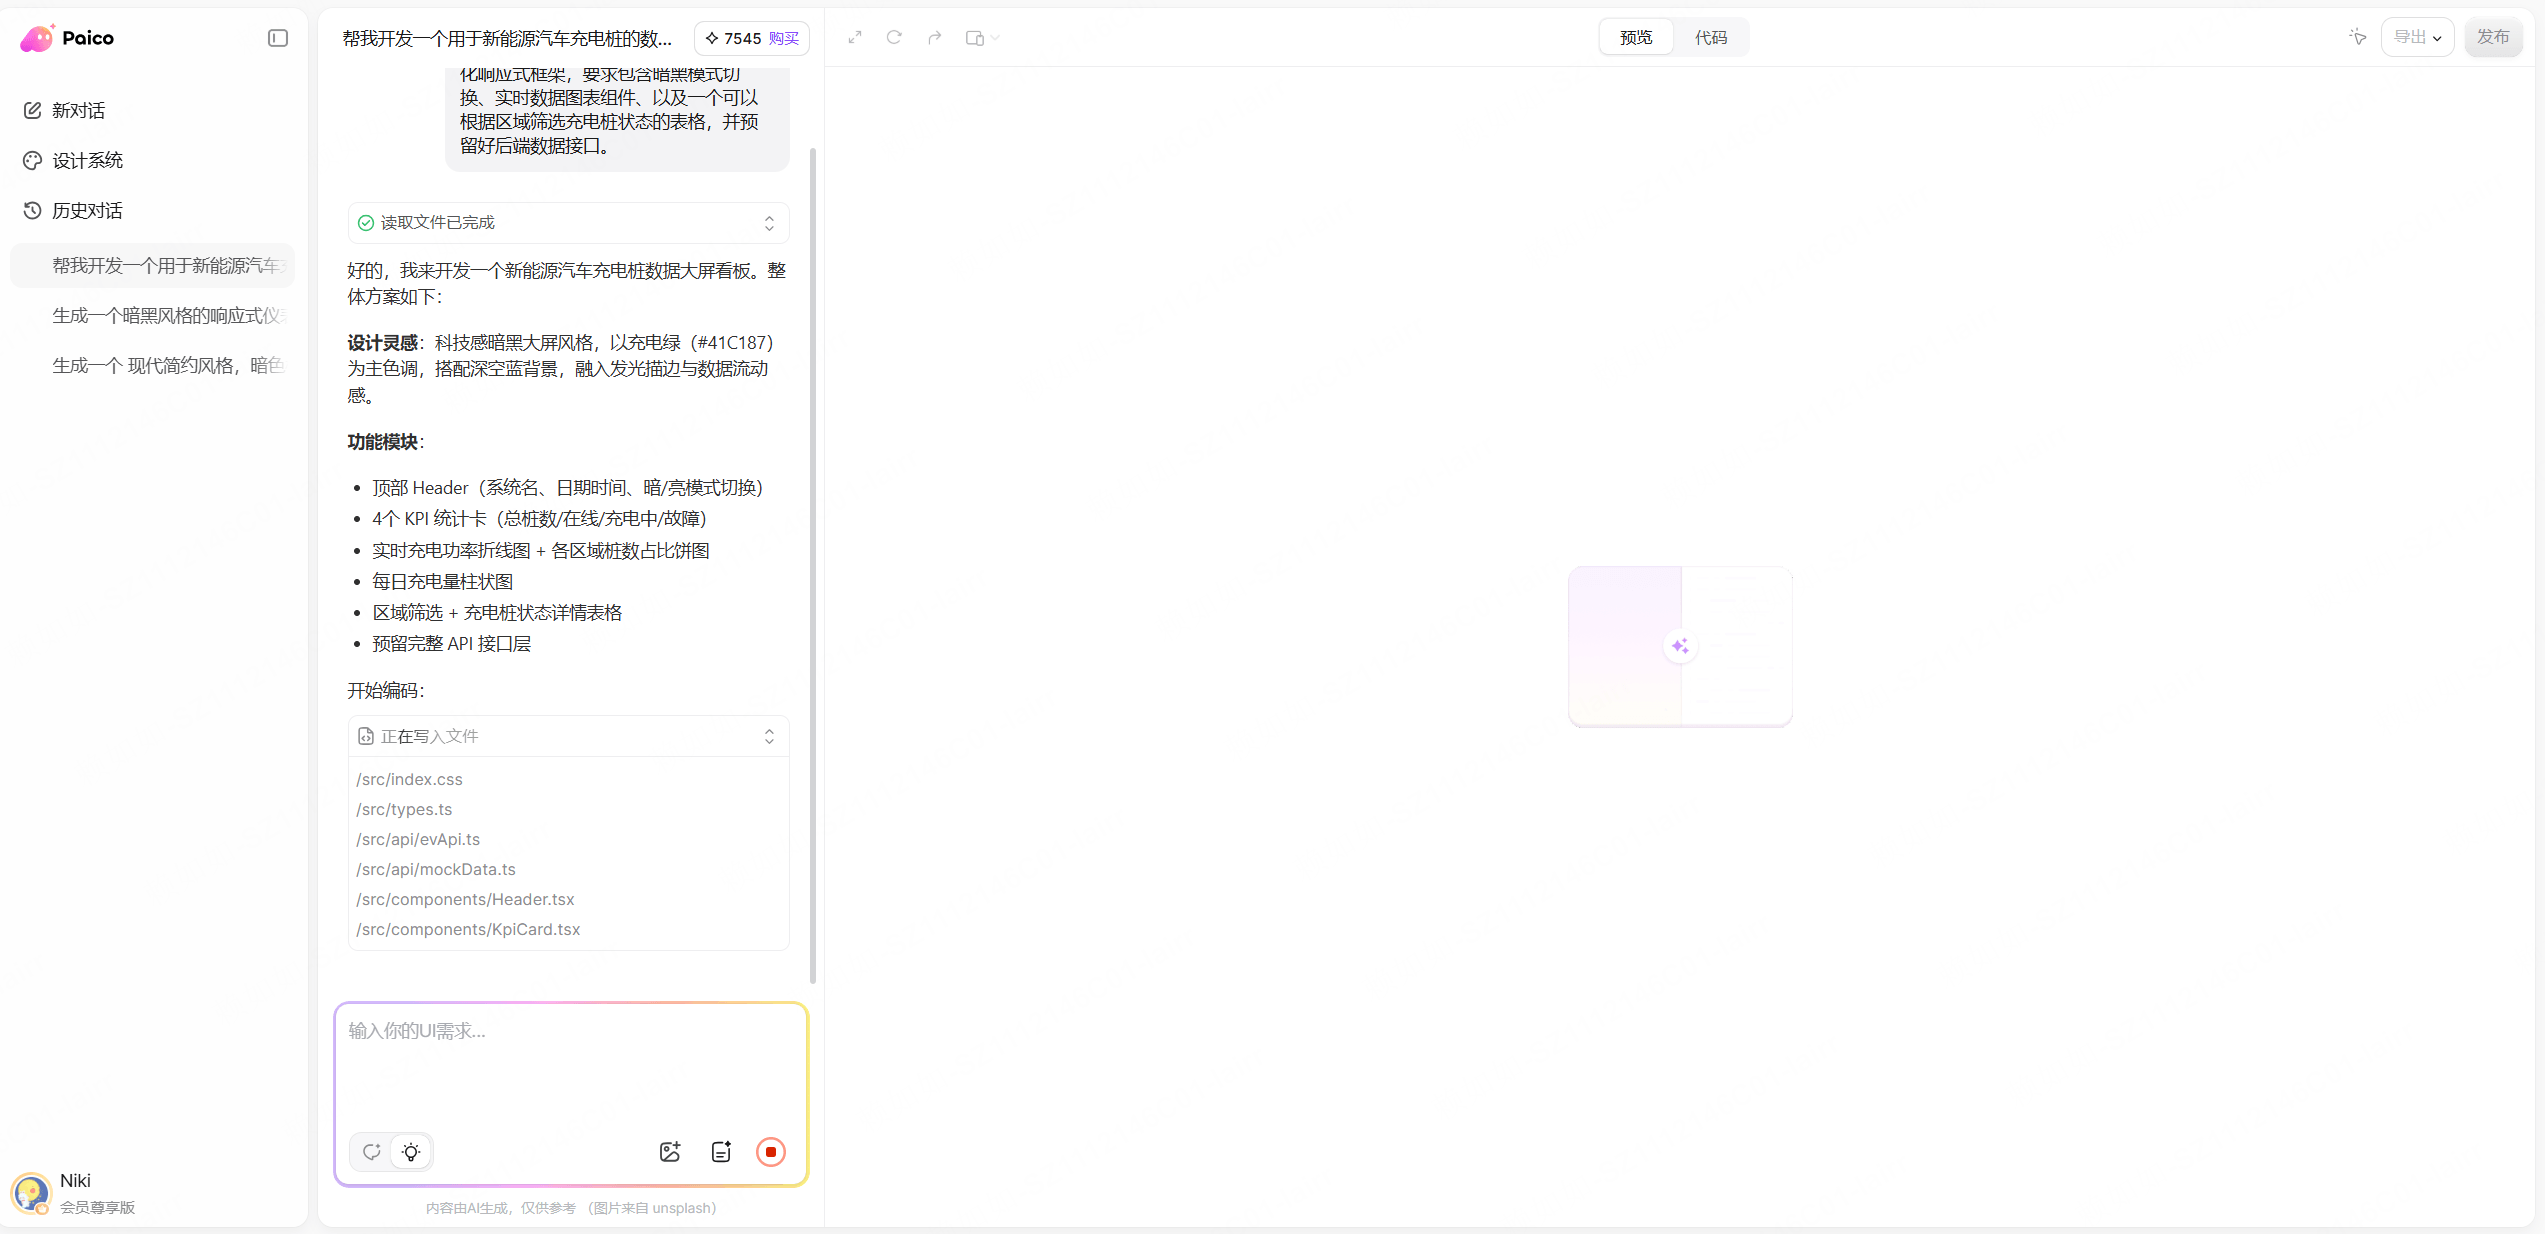This screenshot has width=2545, height=1234.
Task: Collapse the 正在写入文件 section
Action: tap(568, 736)
